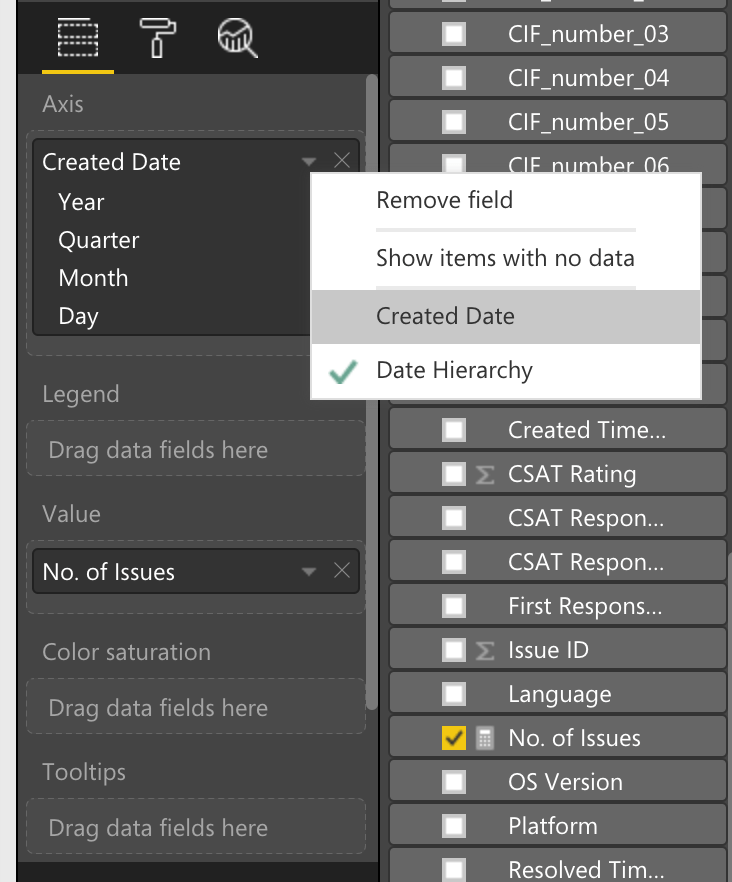Select Show items with no data

505,259
